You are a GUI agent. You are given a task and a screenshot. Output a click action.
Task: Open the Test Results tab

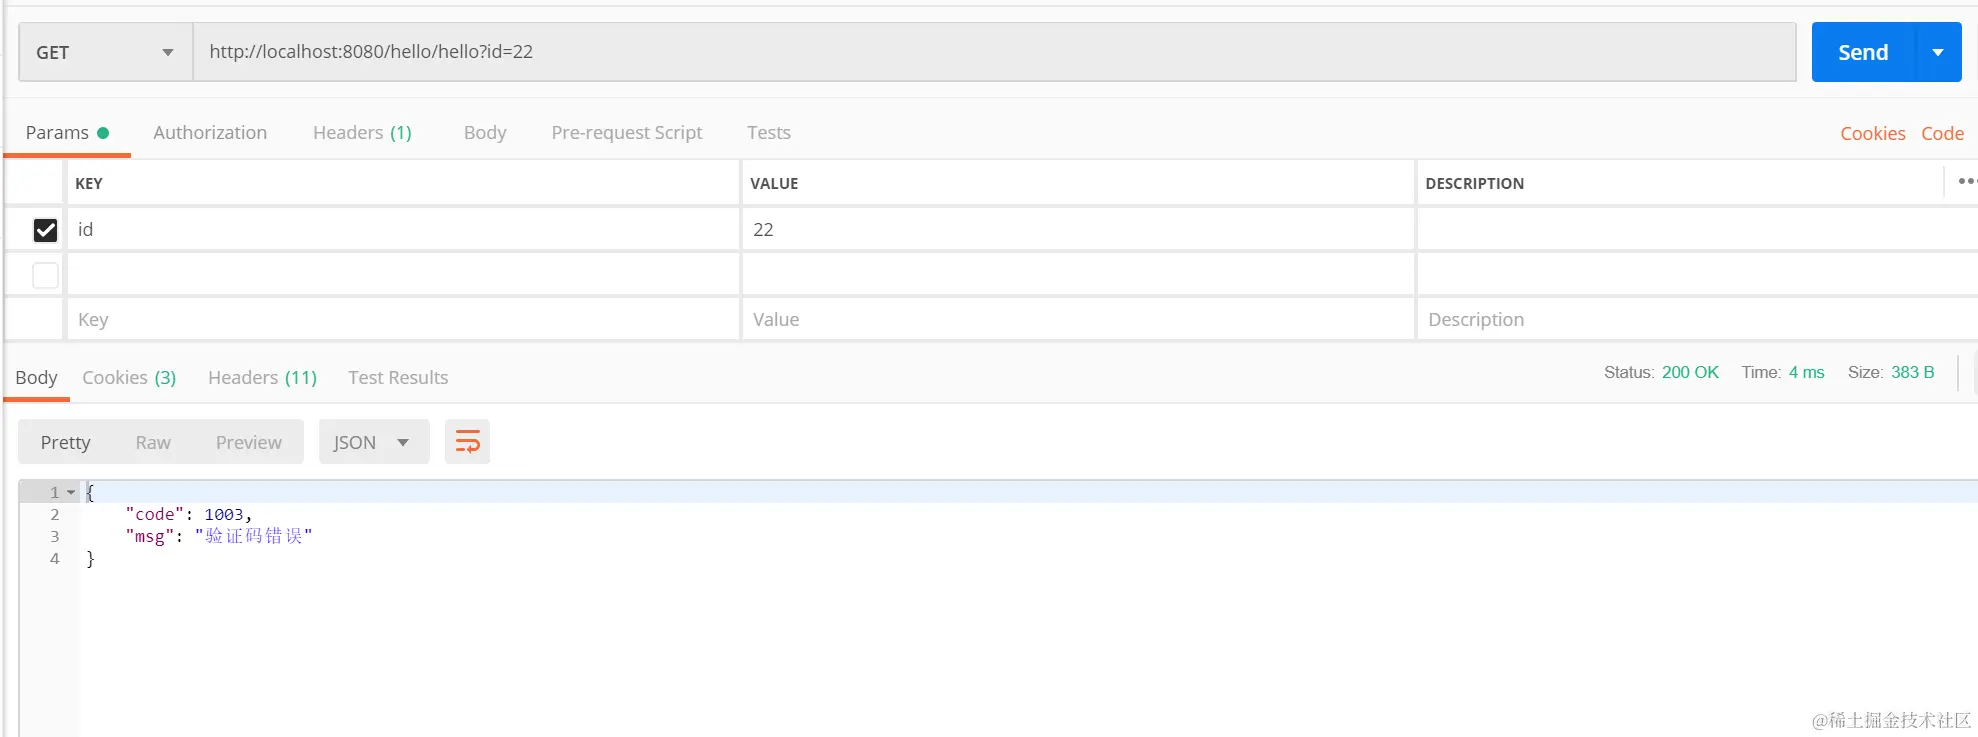398,378
